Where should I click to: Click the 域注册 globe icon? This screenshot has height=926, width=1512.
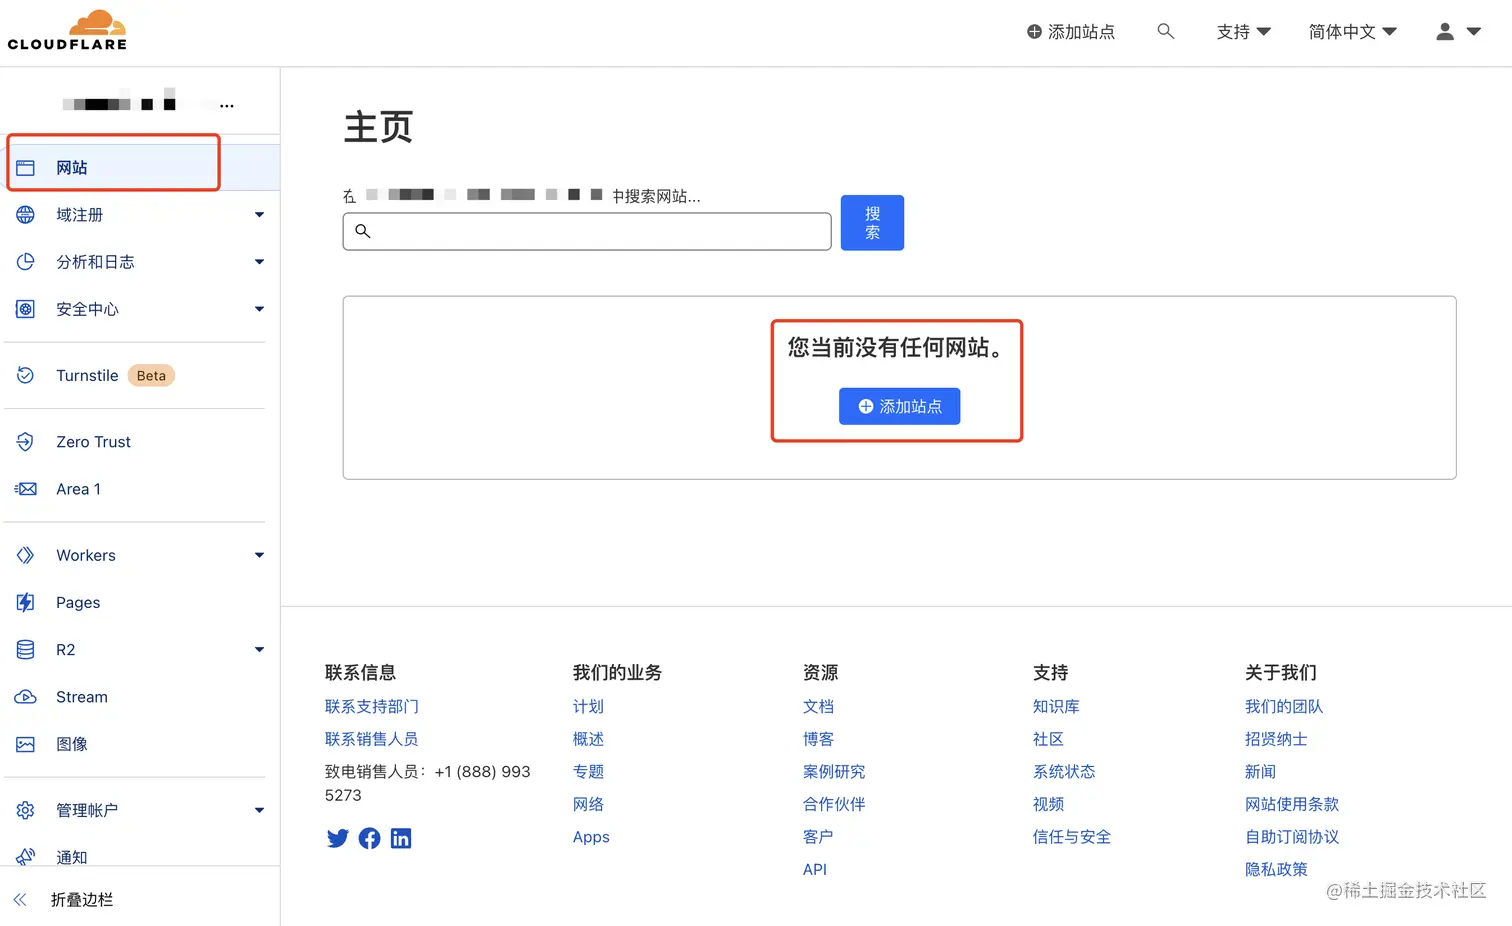click(x=26, y=215)
